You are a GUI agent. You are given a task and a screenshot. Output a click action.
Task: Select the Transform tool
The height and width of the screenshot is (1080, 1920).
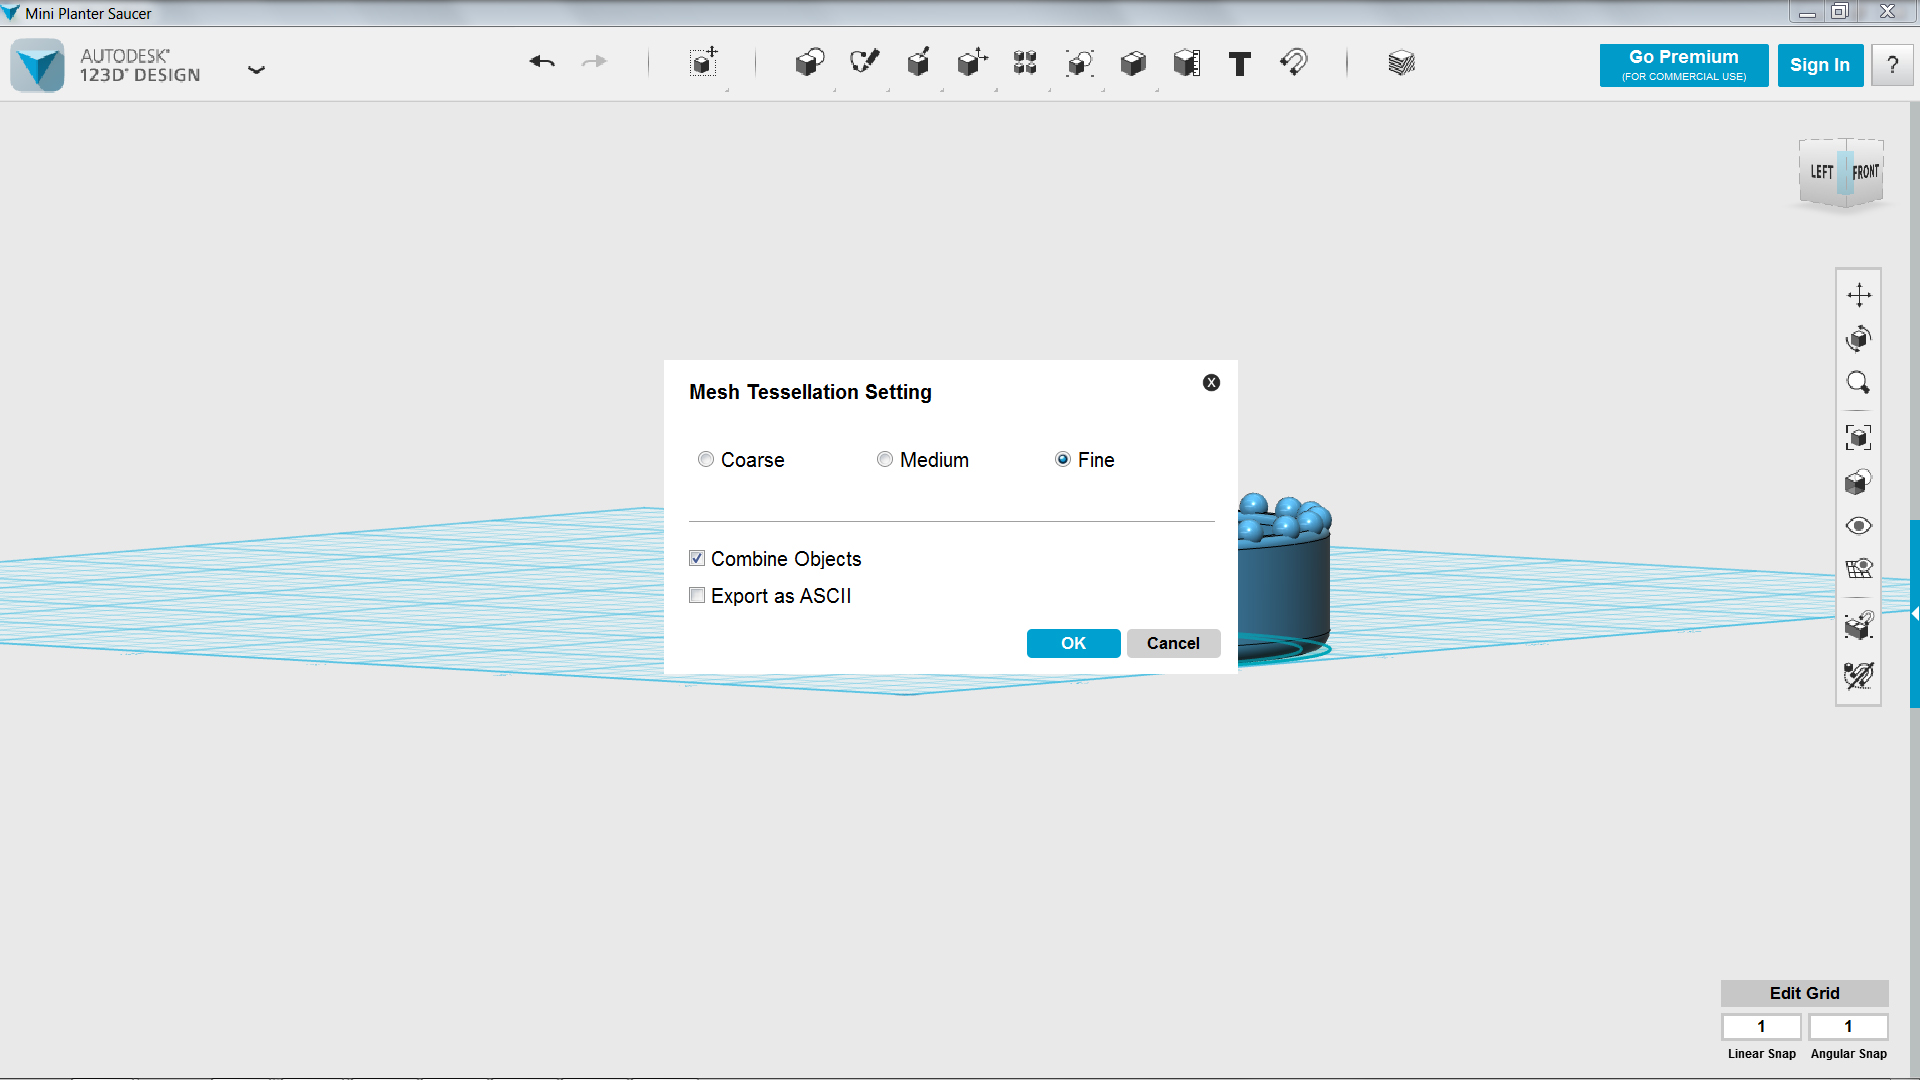point(973,62)
